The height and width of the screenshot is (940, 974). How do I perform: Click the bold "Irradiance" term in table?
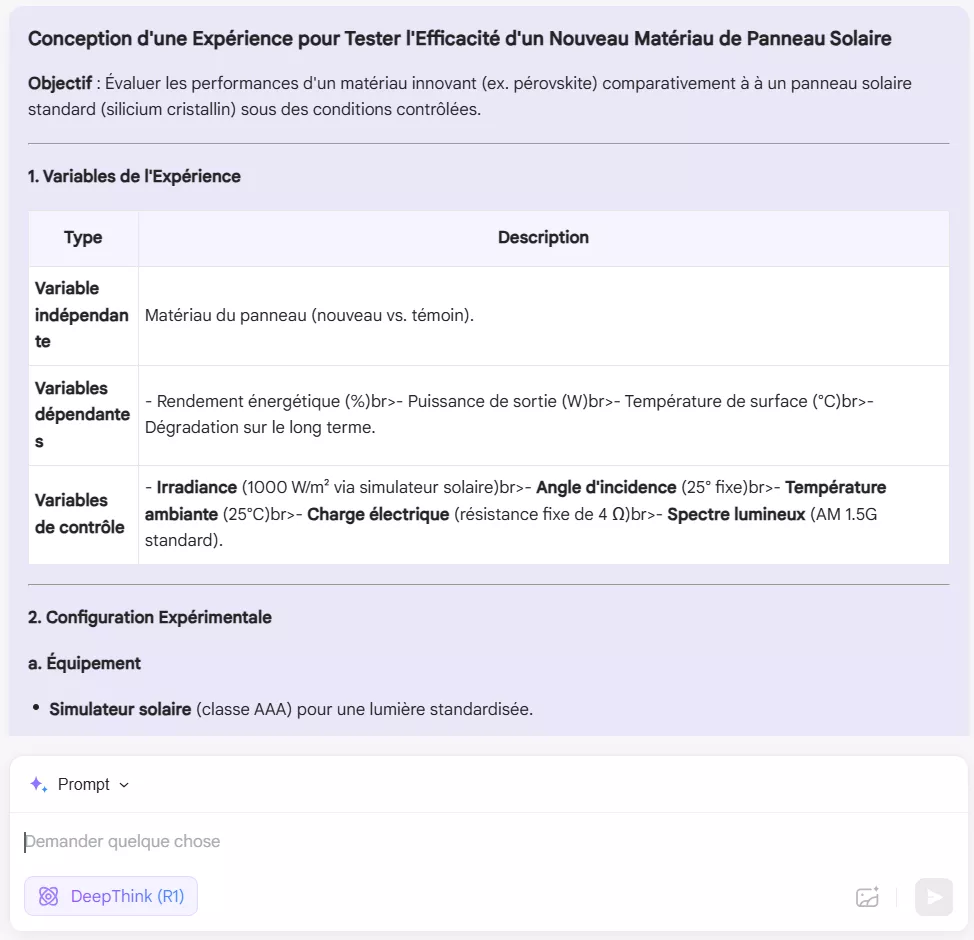(x=197, y=487)
